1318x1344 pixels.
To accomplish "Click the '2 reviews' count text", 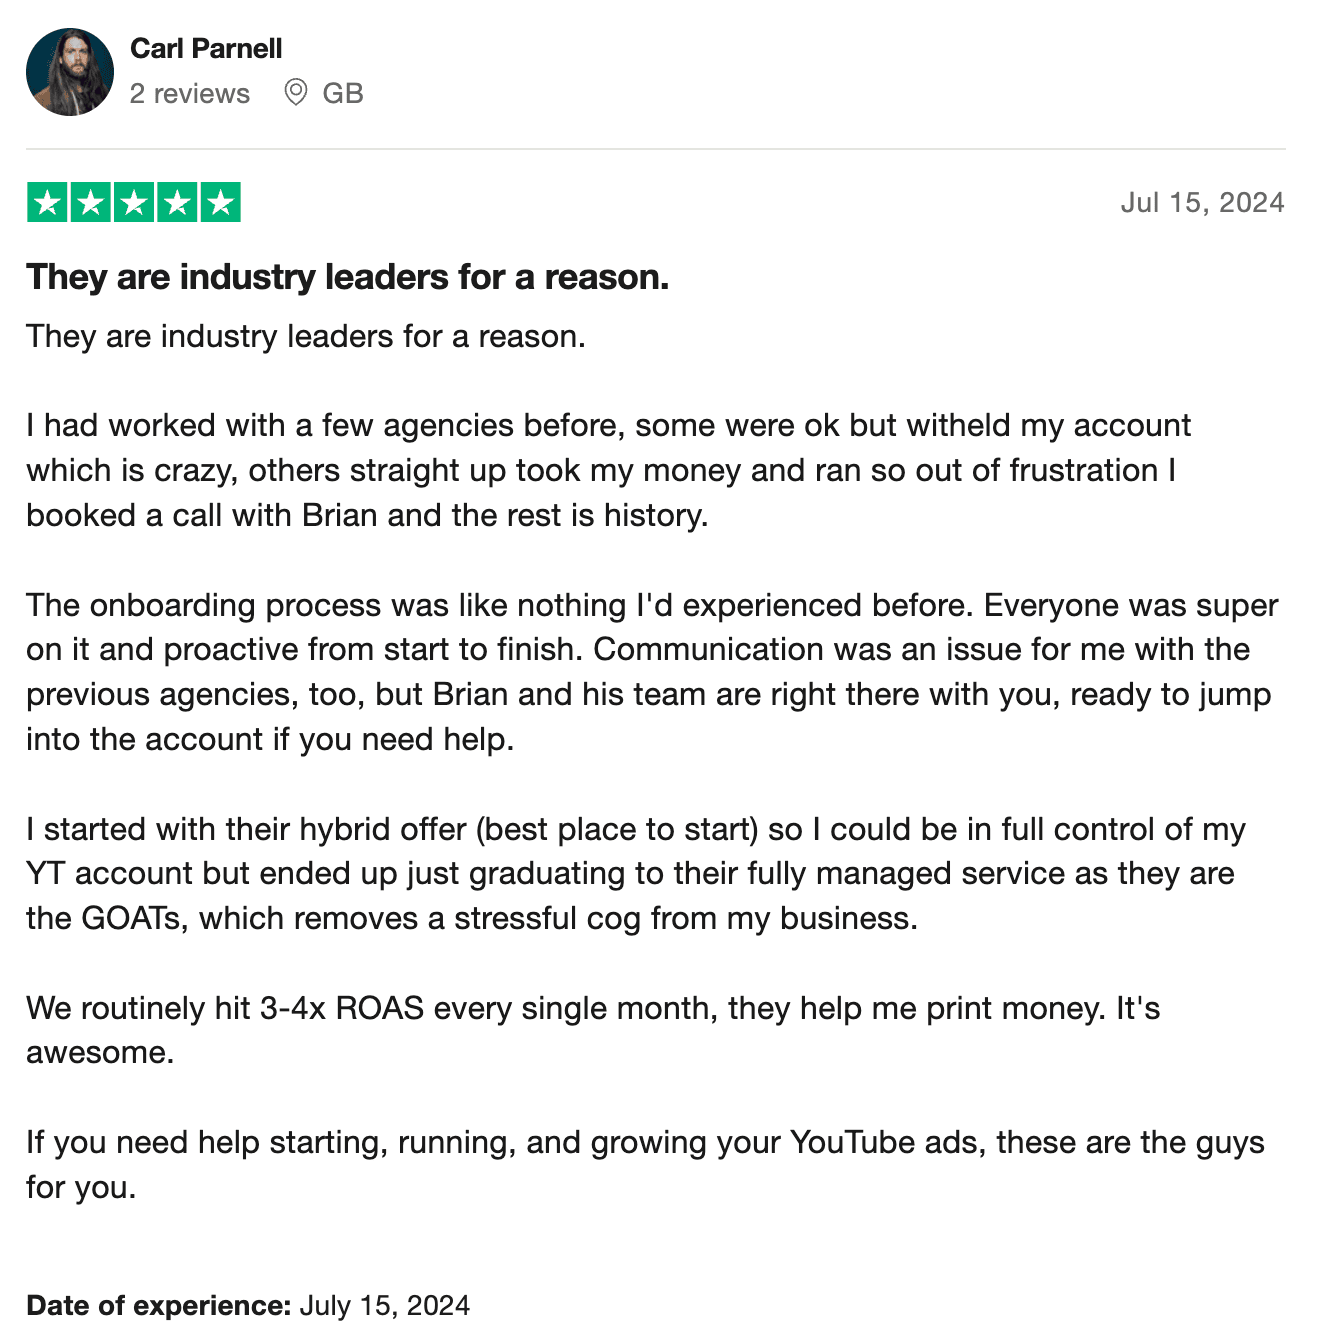I will point(190,93).
